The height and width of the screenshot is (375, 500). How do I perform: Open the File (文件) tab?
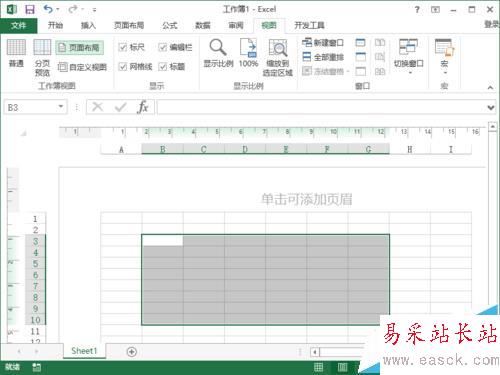19,25
